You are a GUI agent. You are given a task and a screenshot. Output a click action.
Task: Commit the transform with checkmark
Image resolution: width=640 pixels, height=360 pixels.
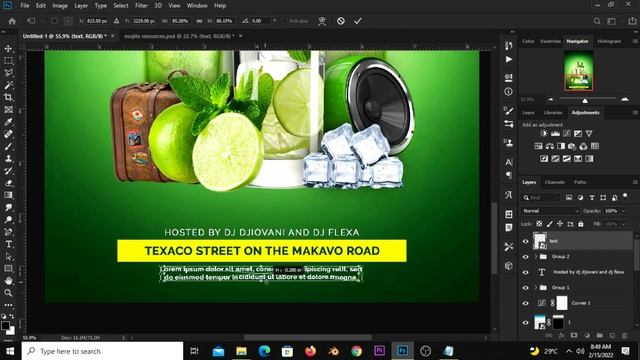click(x=358, y=21)
